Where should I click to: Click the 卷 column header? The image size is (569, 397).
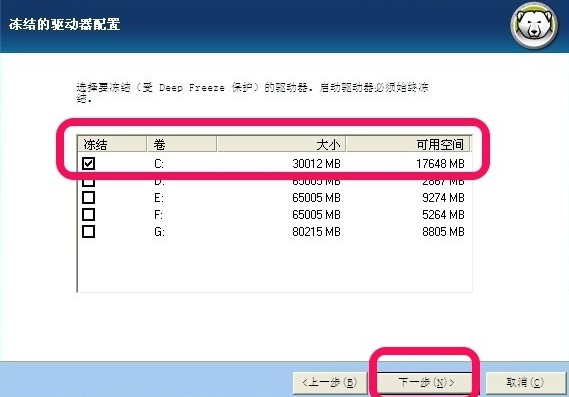click(x=182, y=144)
